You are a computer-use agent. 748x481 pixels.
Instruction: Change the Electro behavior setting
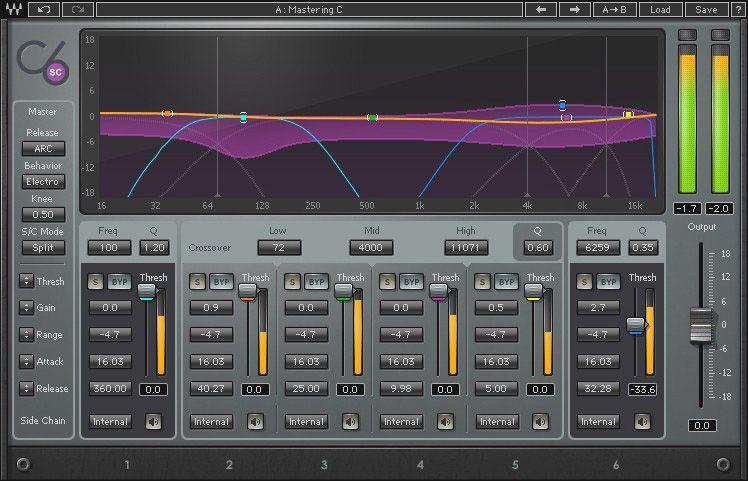coord(43,181)
